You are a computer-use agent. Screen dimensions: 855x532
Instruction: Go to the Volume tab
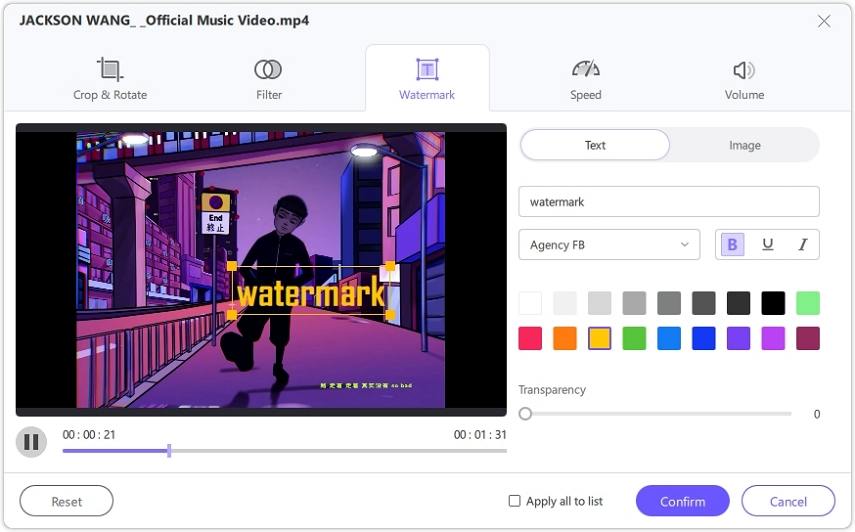tap(744, 79)
